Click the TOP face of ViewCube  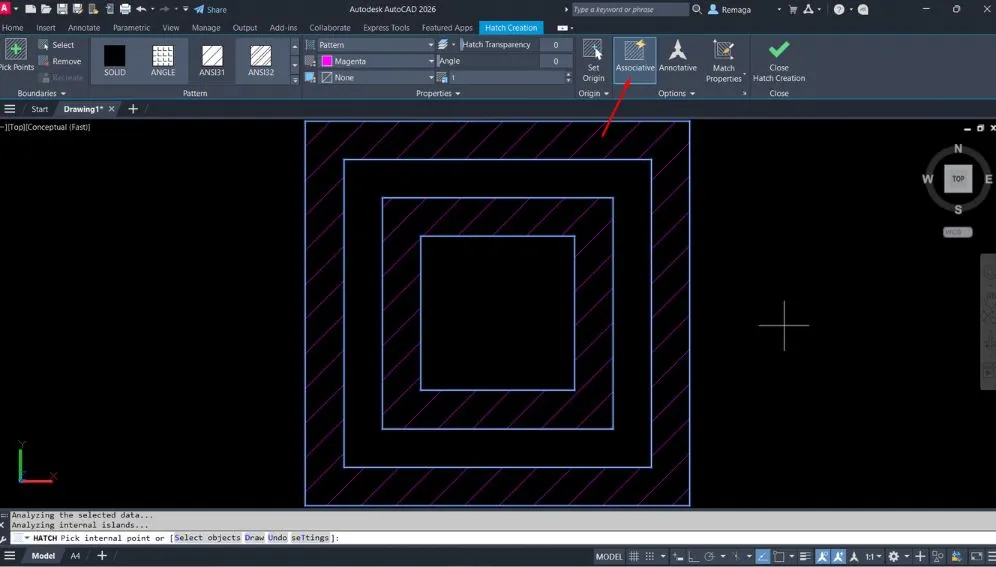coord(957,179)
